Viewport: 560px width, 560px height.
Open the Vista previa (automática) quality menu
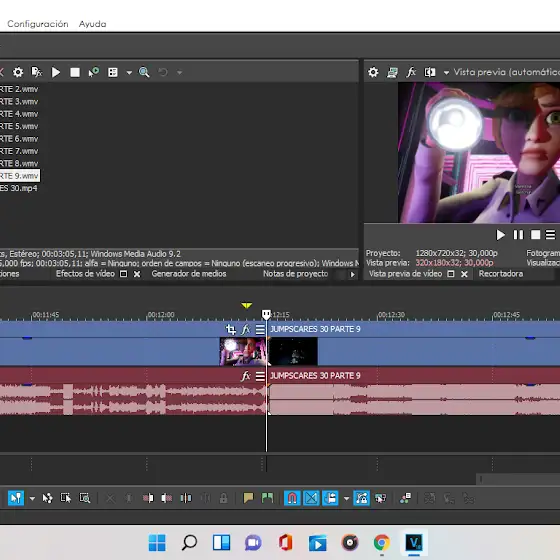point(506,72)
